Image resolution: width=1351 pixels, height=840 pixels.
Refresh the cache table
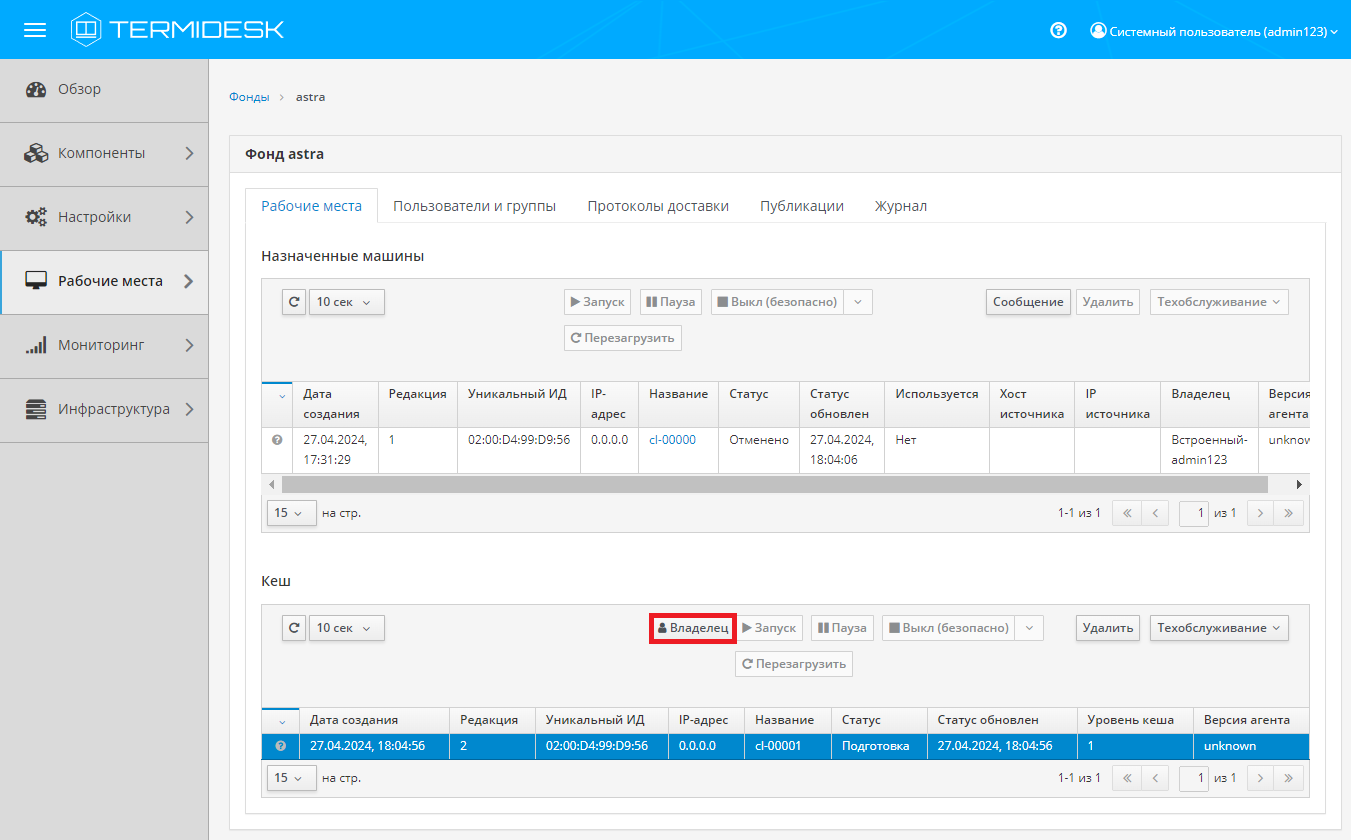[x=294, y=628]
